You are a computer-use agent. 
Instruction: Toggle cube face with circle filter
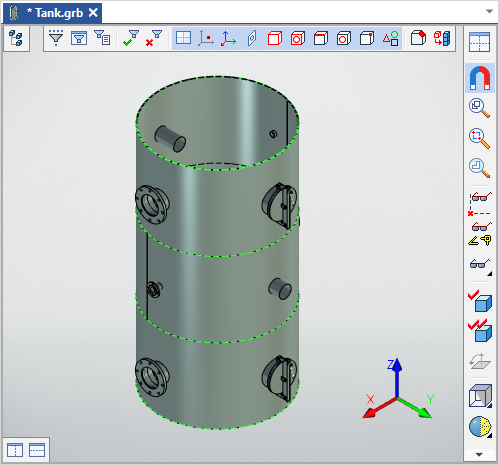click(x=298, y=38)
